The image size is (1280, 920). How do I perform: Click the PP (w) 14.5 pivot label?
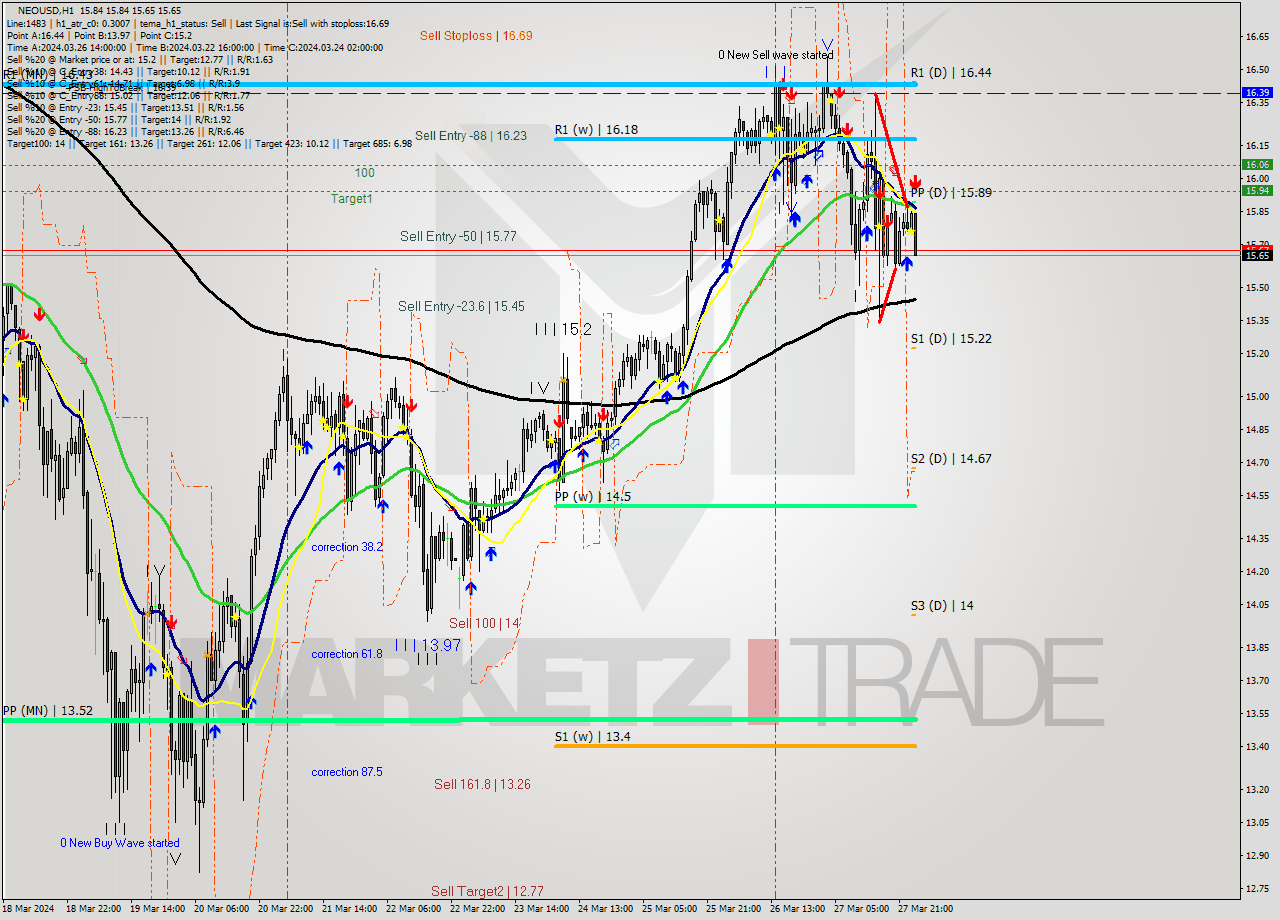point(593,497)
